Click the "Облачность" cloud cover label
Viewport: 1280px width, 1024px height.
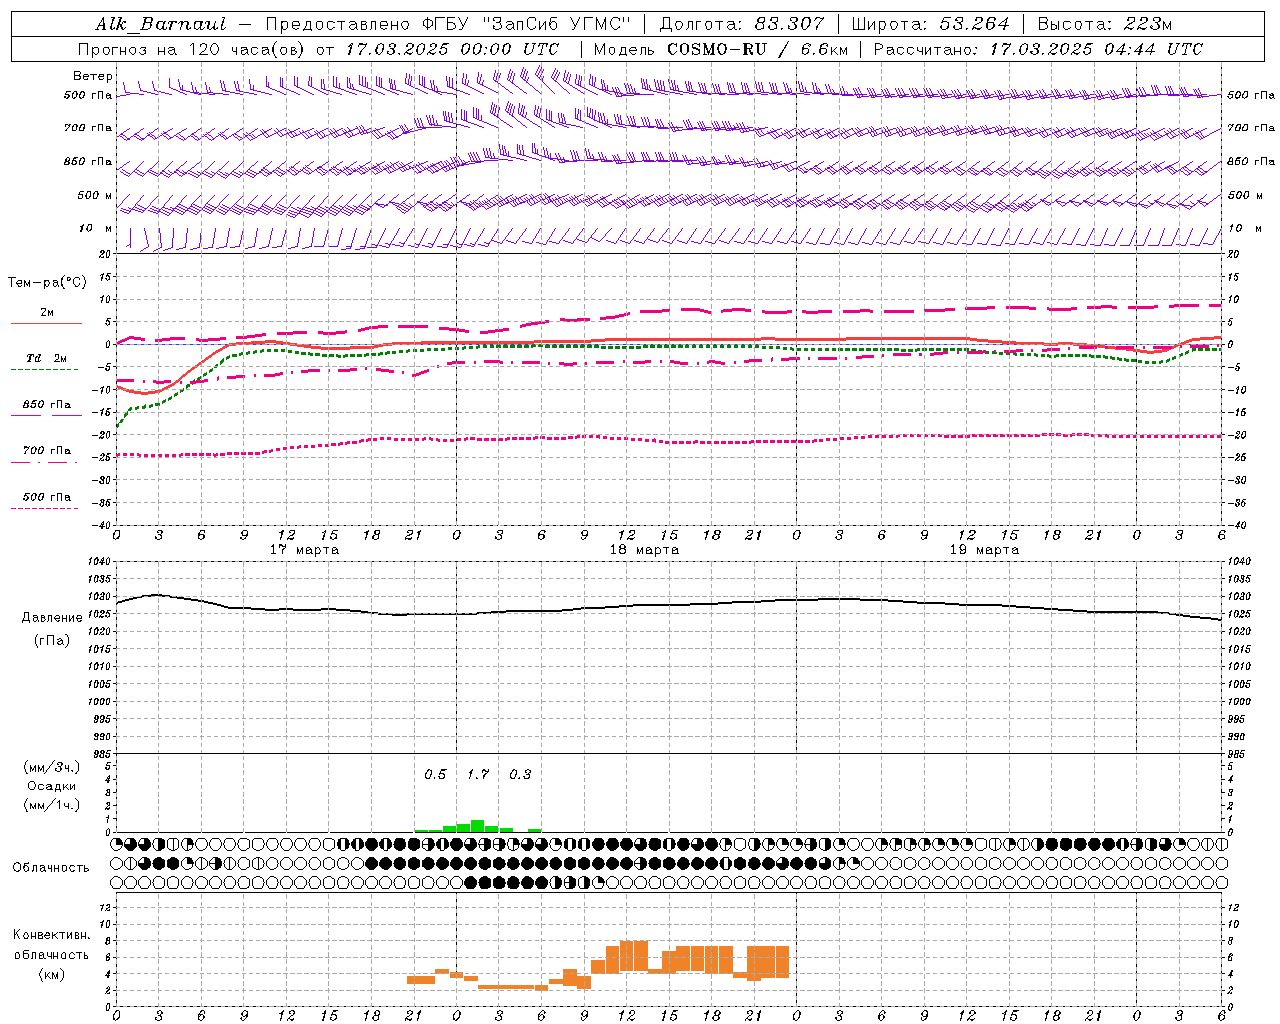coord(51,868)
